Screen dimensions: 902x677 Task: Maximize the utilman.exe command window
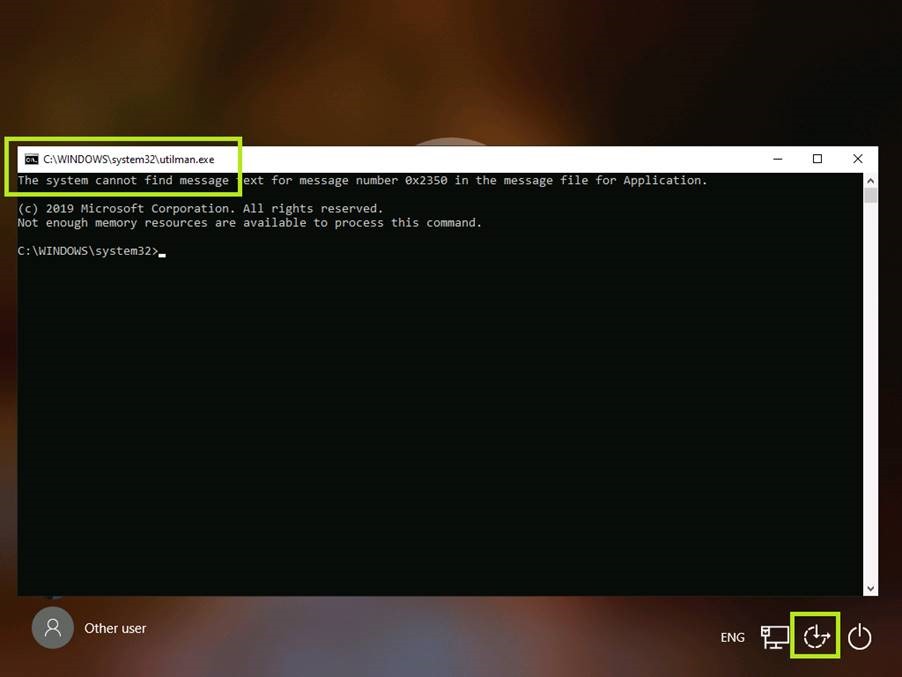click(817, 159)
